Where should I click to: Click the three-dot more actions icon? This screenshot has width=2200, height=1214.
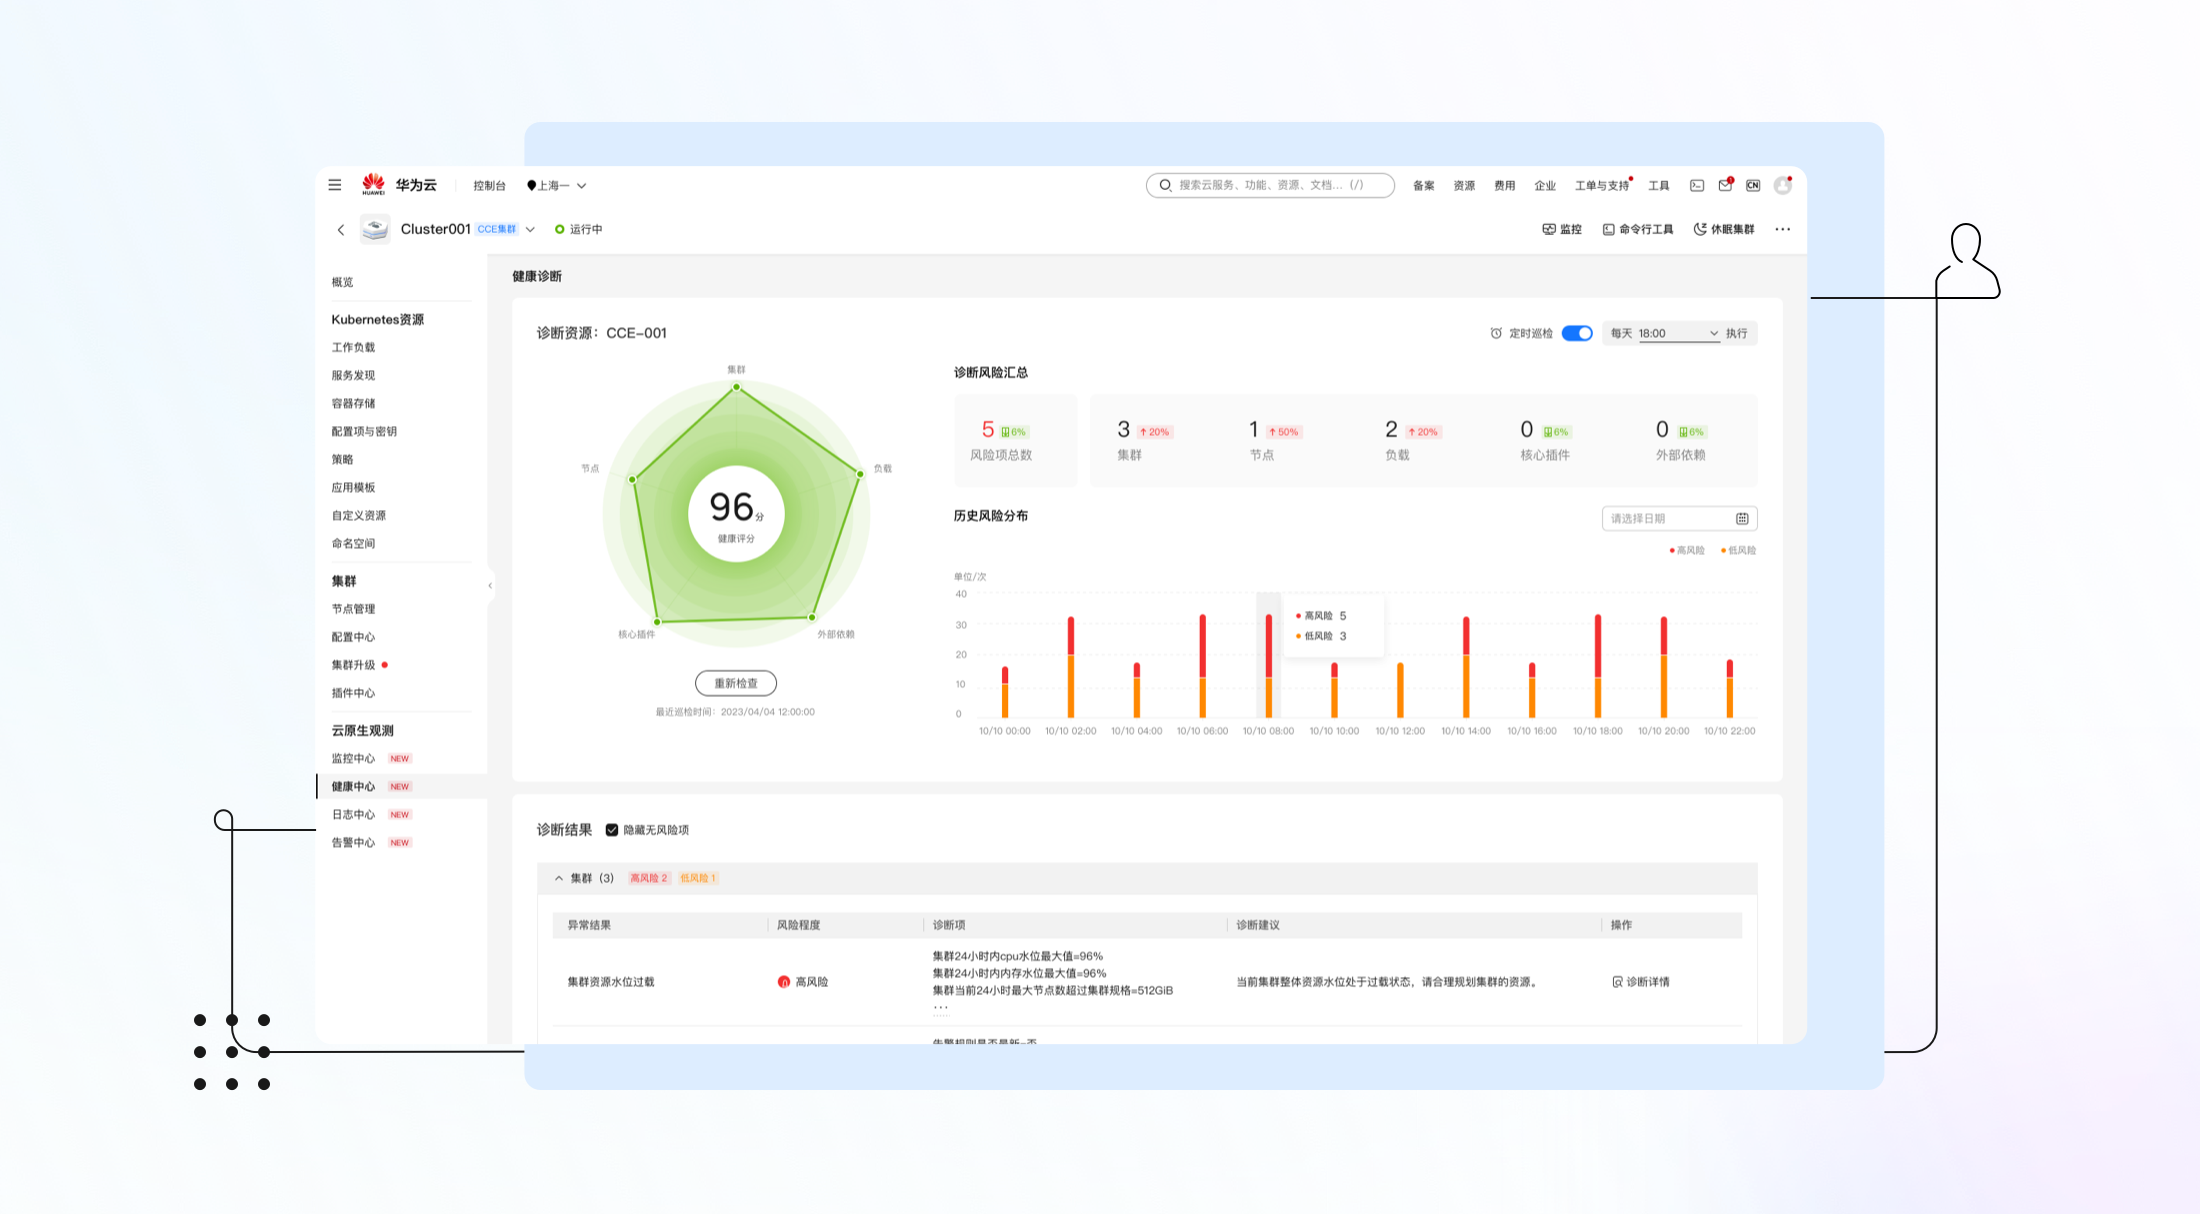[x=1783, y=229]
